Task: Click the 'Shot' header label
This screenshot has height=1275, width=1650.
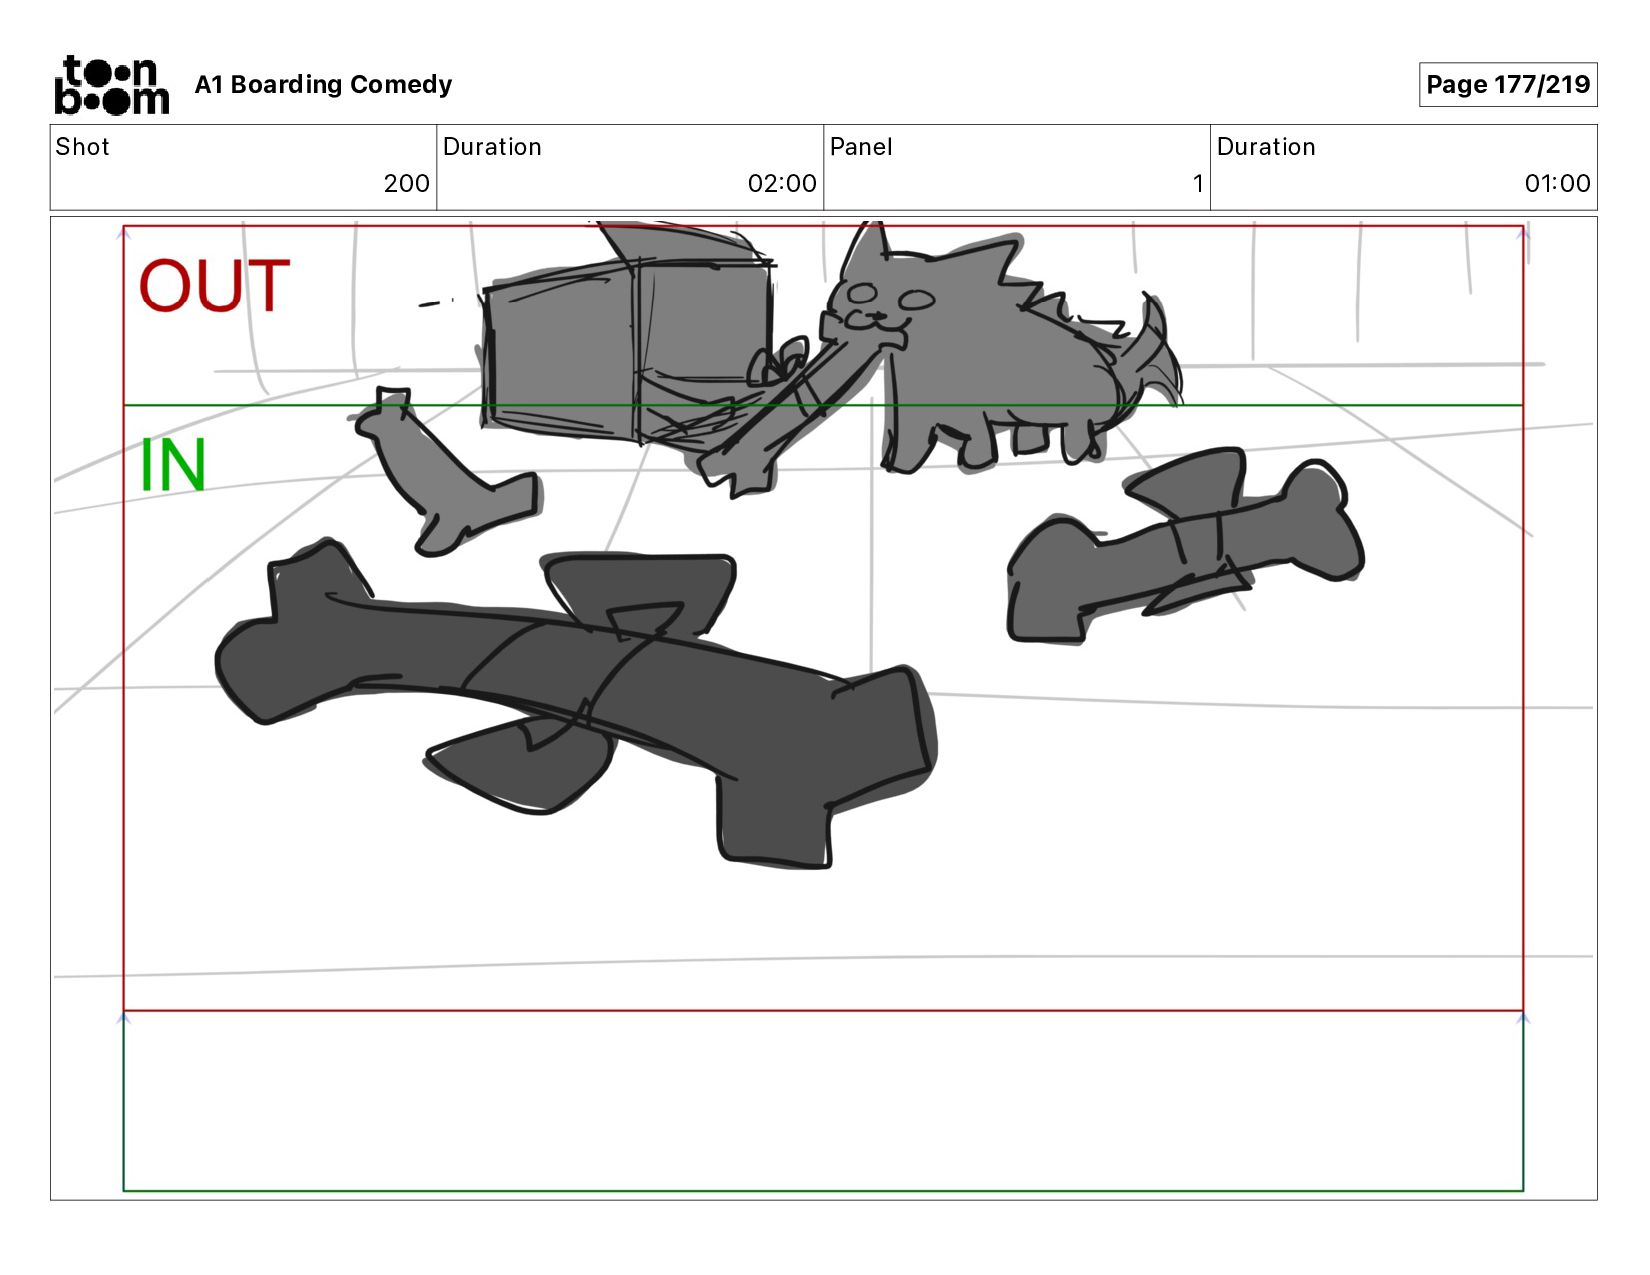Action: 82,147
